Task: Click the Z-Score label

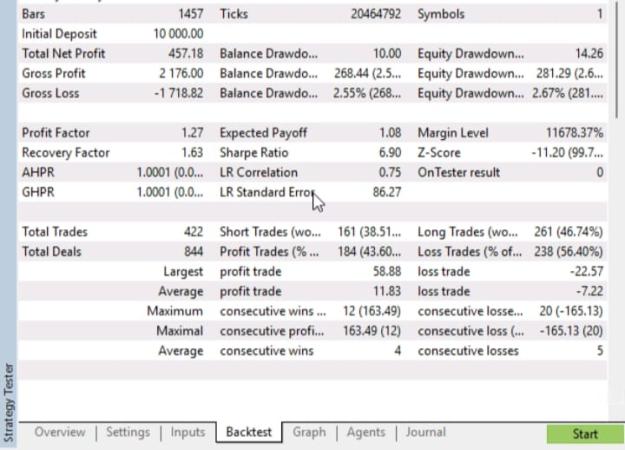Action: (x=439, y=153)
